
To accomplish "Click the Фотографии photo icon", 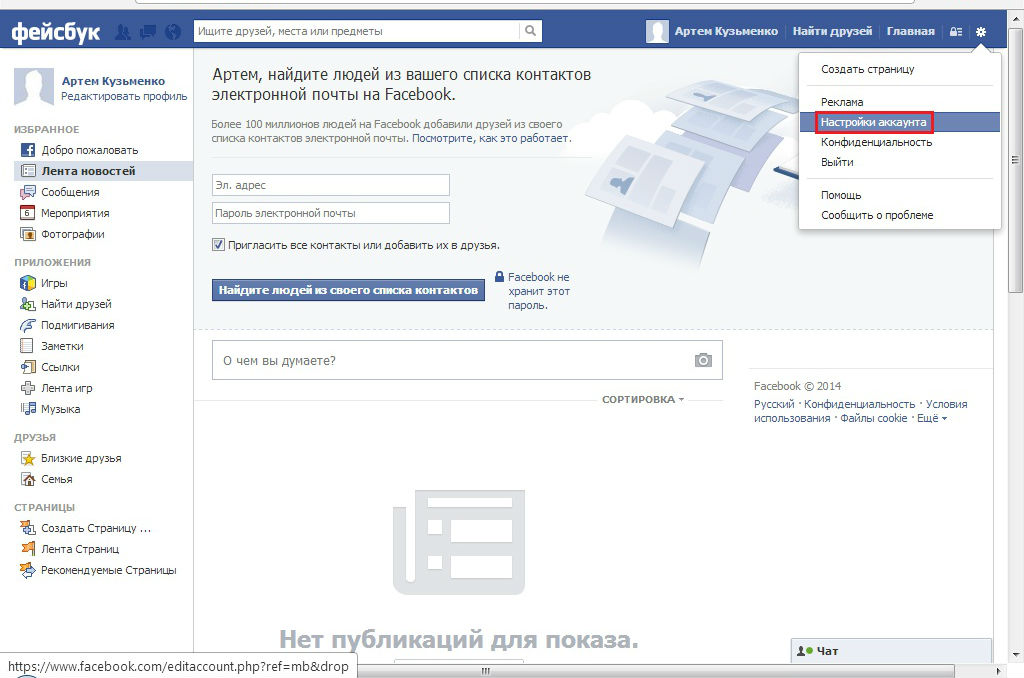I will [28, 234].
